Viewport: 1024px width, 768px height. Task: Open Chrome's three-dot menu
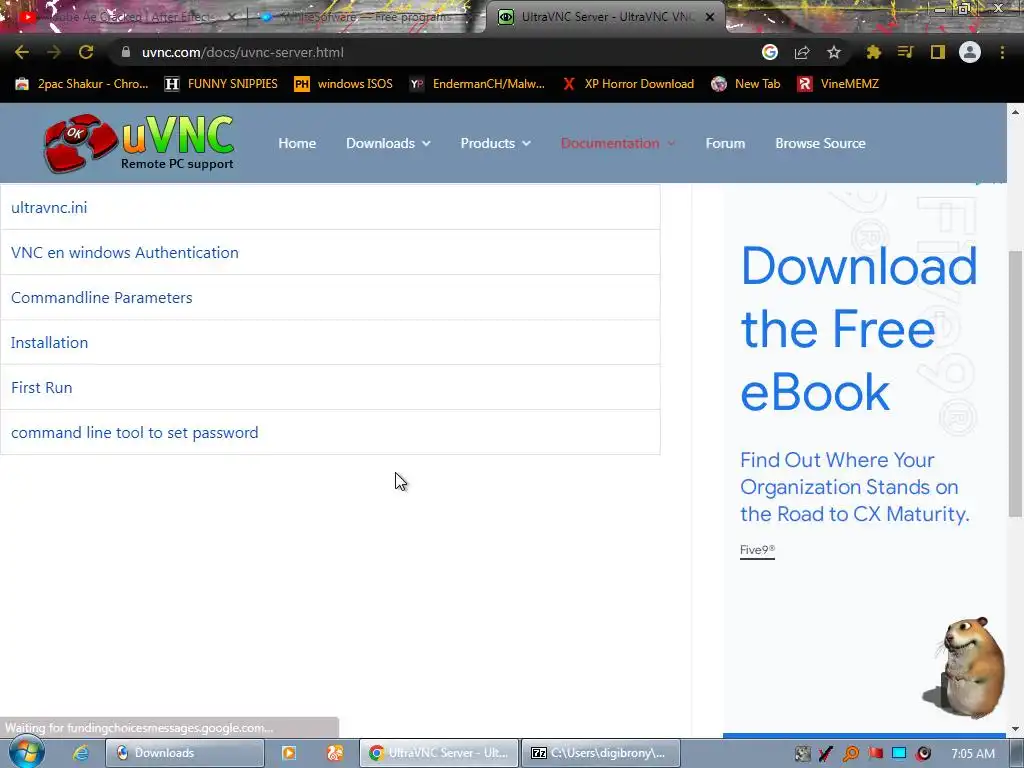pos(1002,52)
